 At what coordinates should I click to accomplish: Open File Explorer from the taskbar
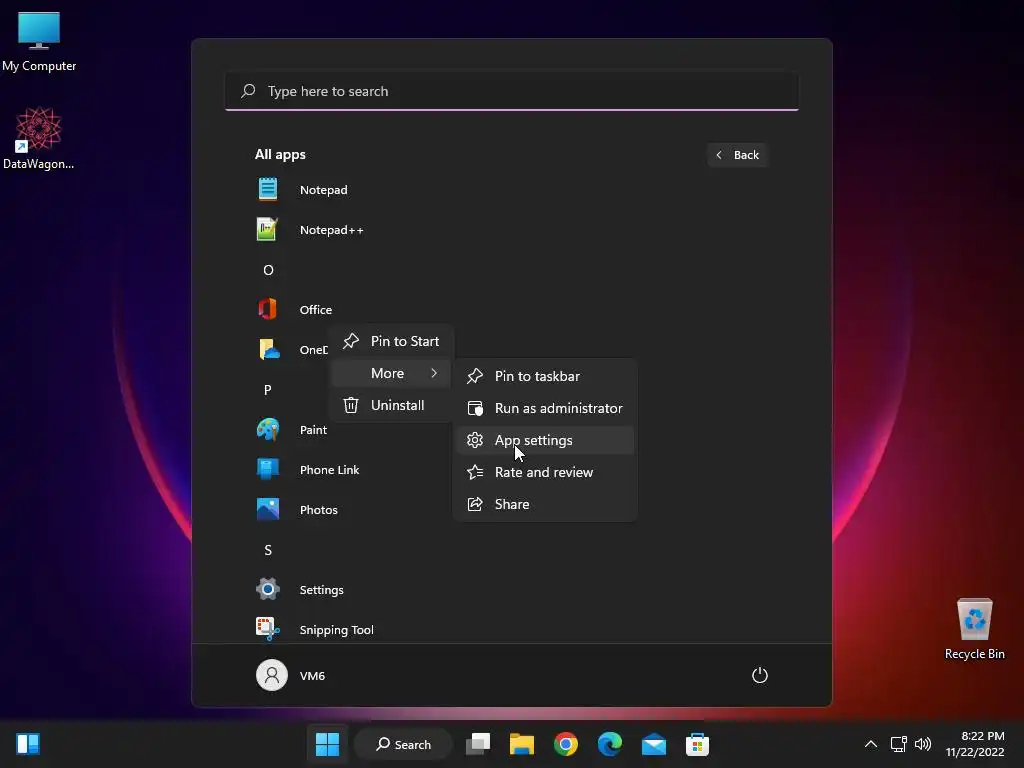point(522,744)
